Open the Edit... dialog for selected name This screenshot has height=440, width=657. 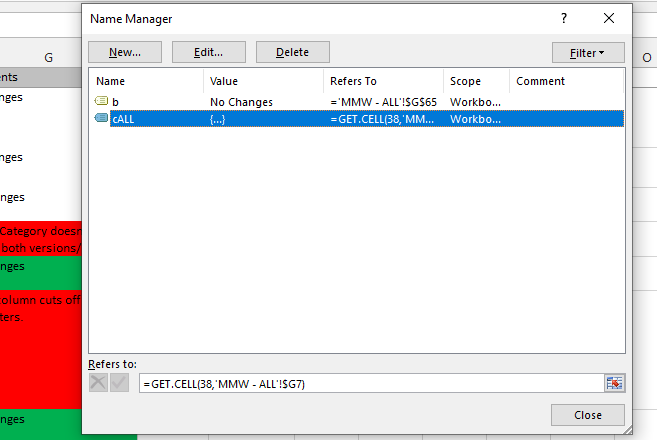209,52
